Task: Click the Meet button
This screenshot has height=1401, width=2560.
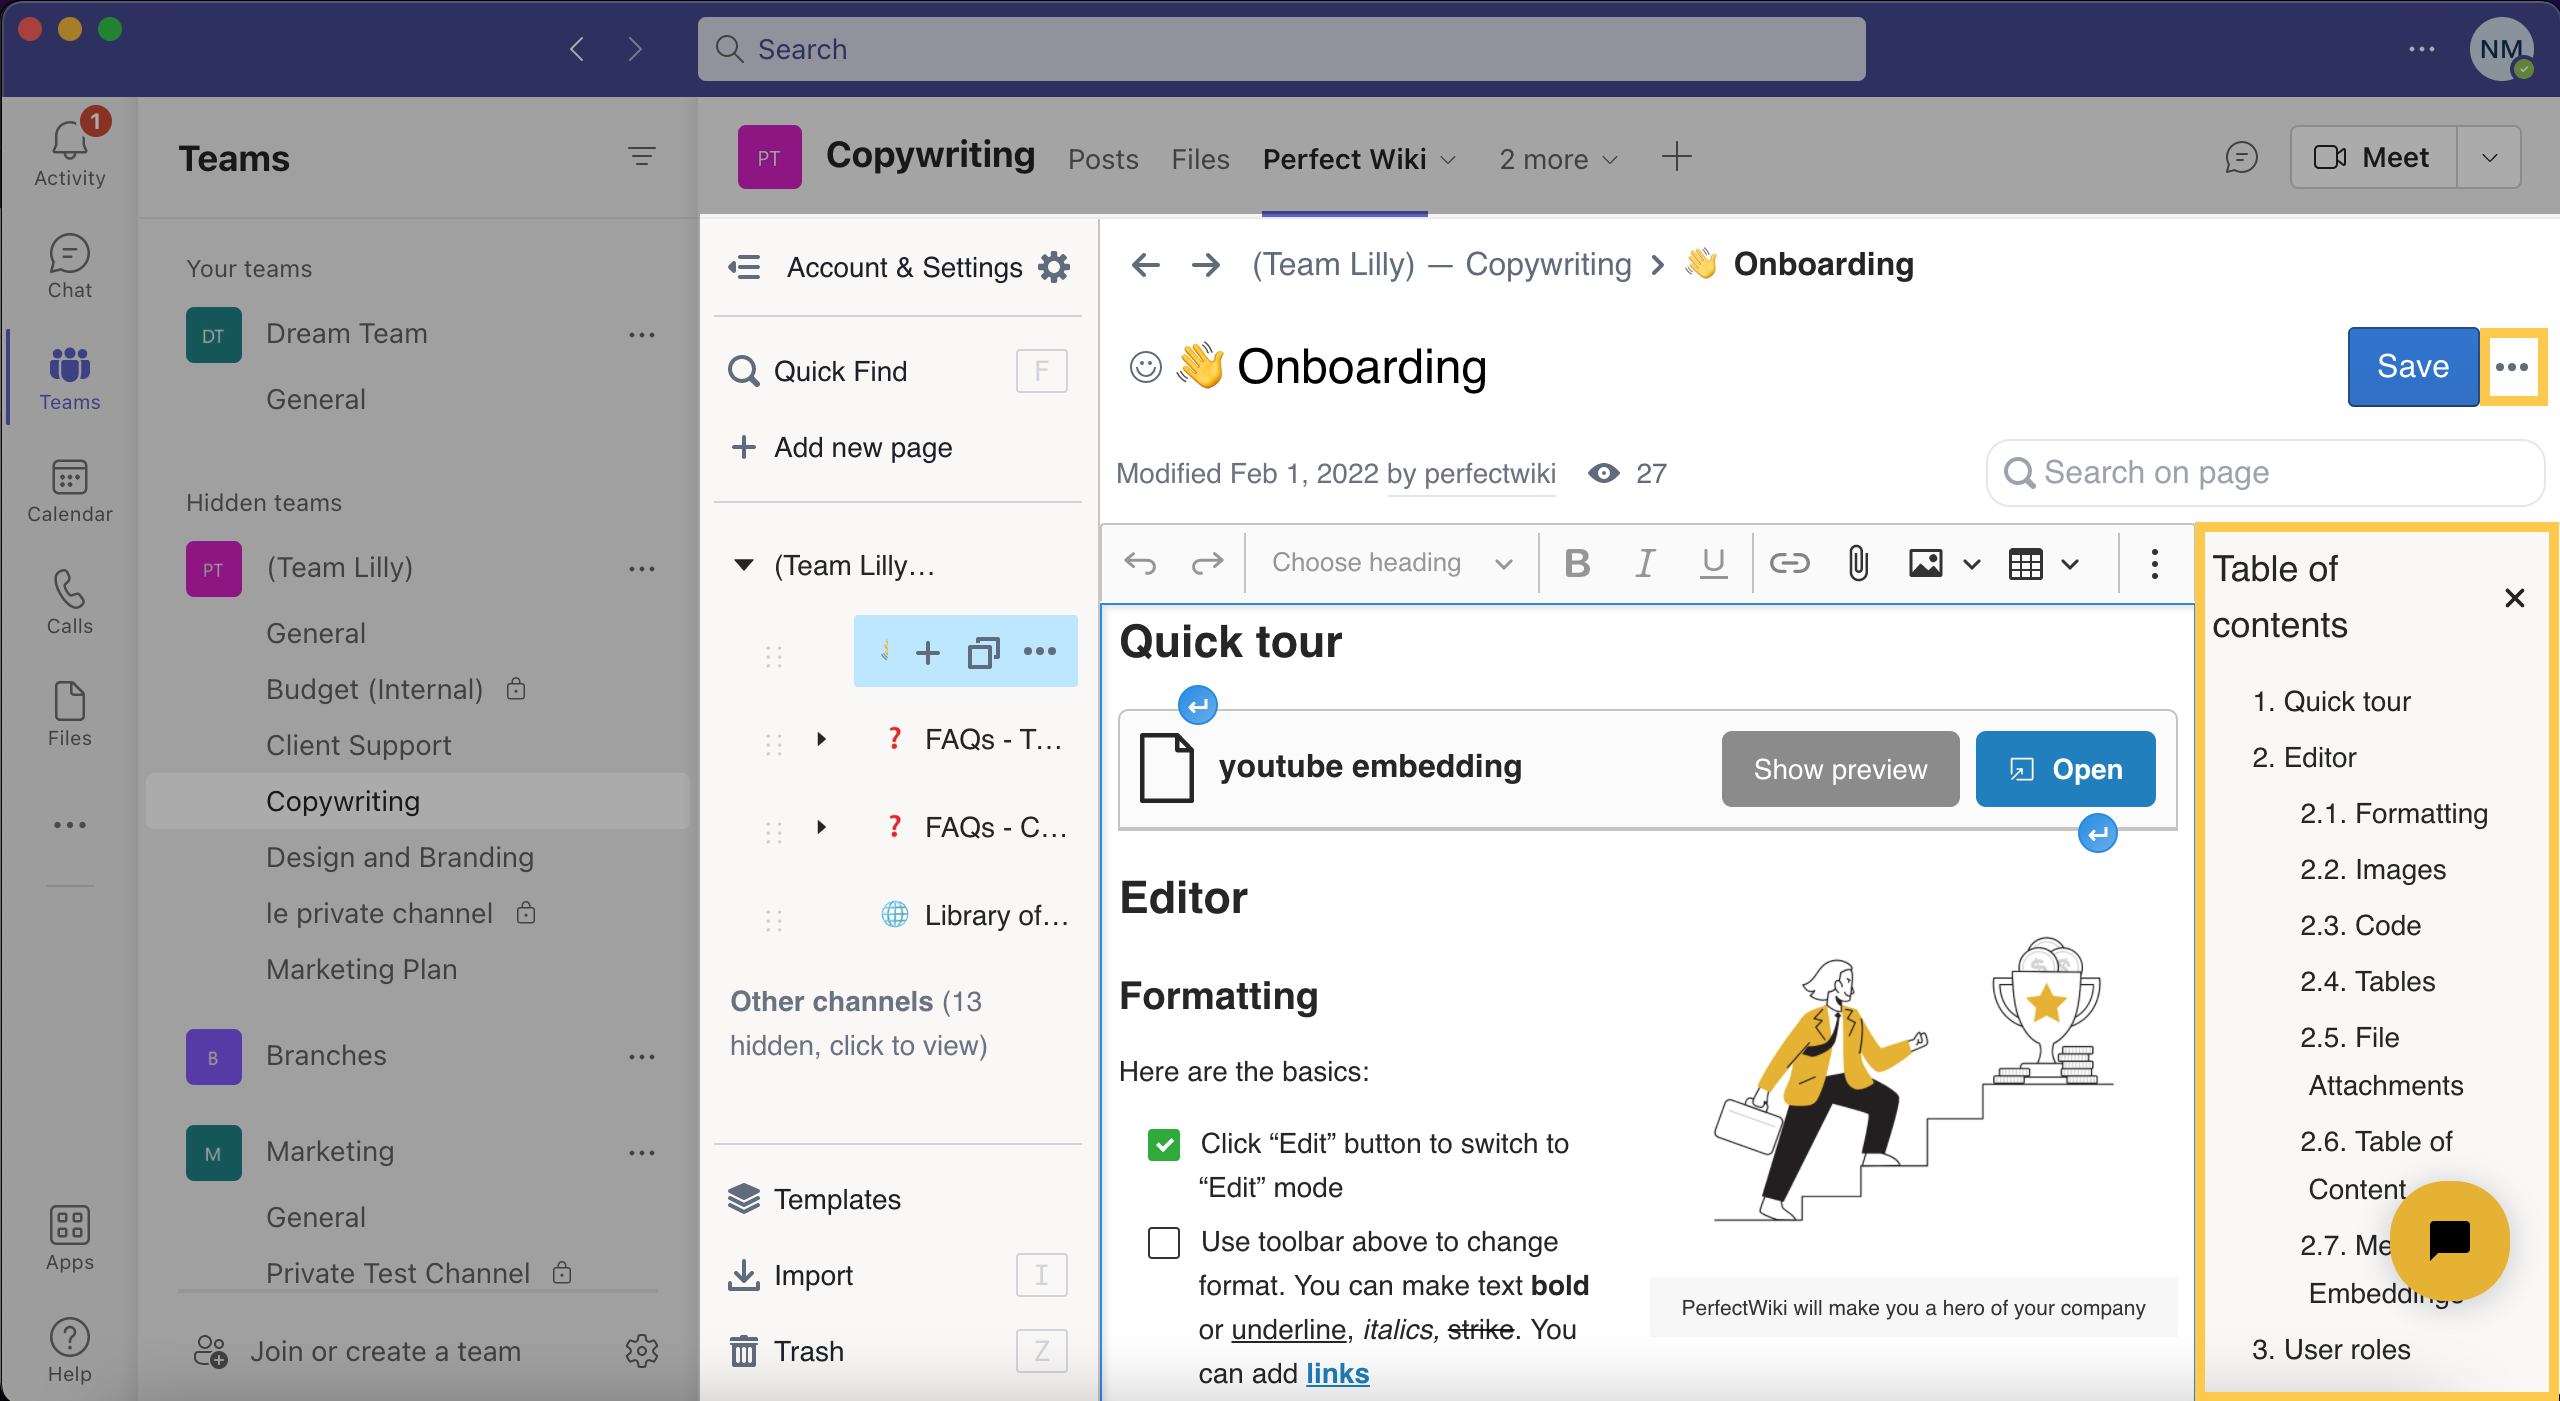Action: click(2374, 157)
